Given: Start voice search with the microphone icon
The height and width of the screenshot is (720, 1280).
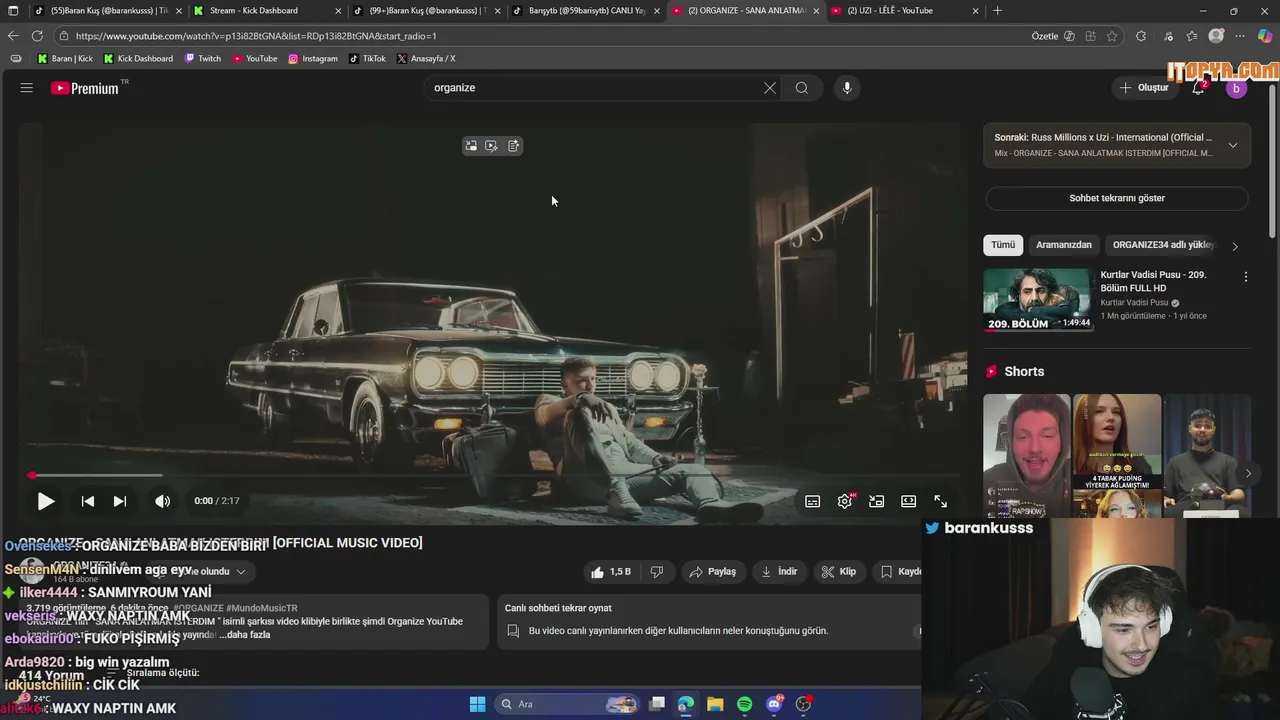Looking at the screenshot, I should coord(847,88).
